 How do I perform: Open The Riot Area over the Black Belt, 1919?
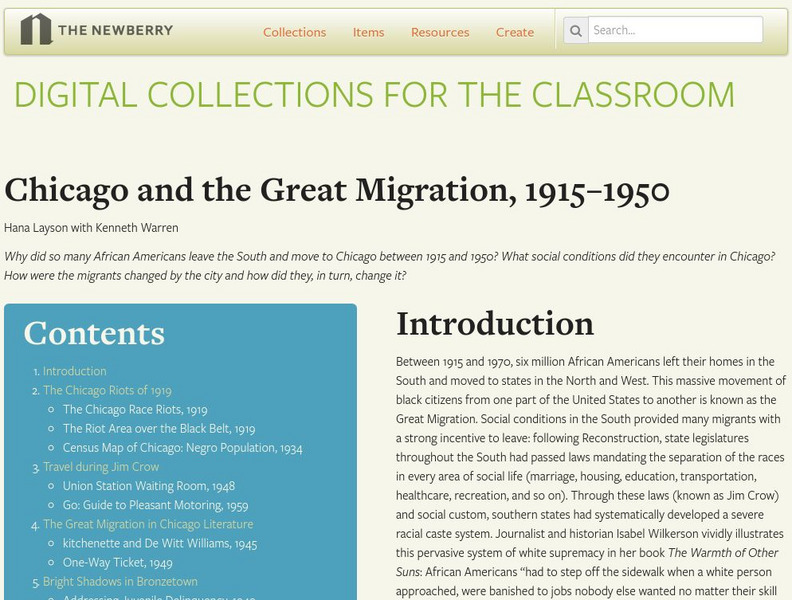159,429
